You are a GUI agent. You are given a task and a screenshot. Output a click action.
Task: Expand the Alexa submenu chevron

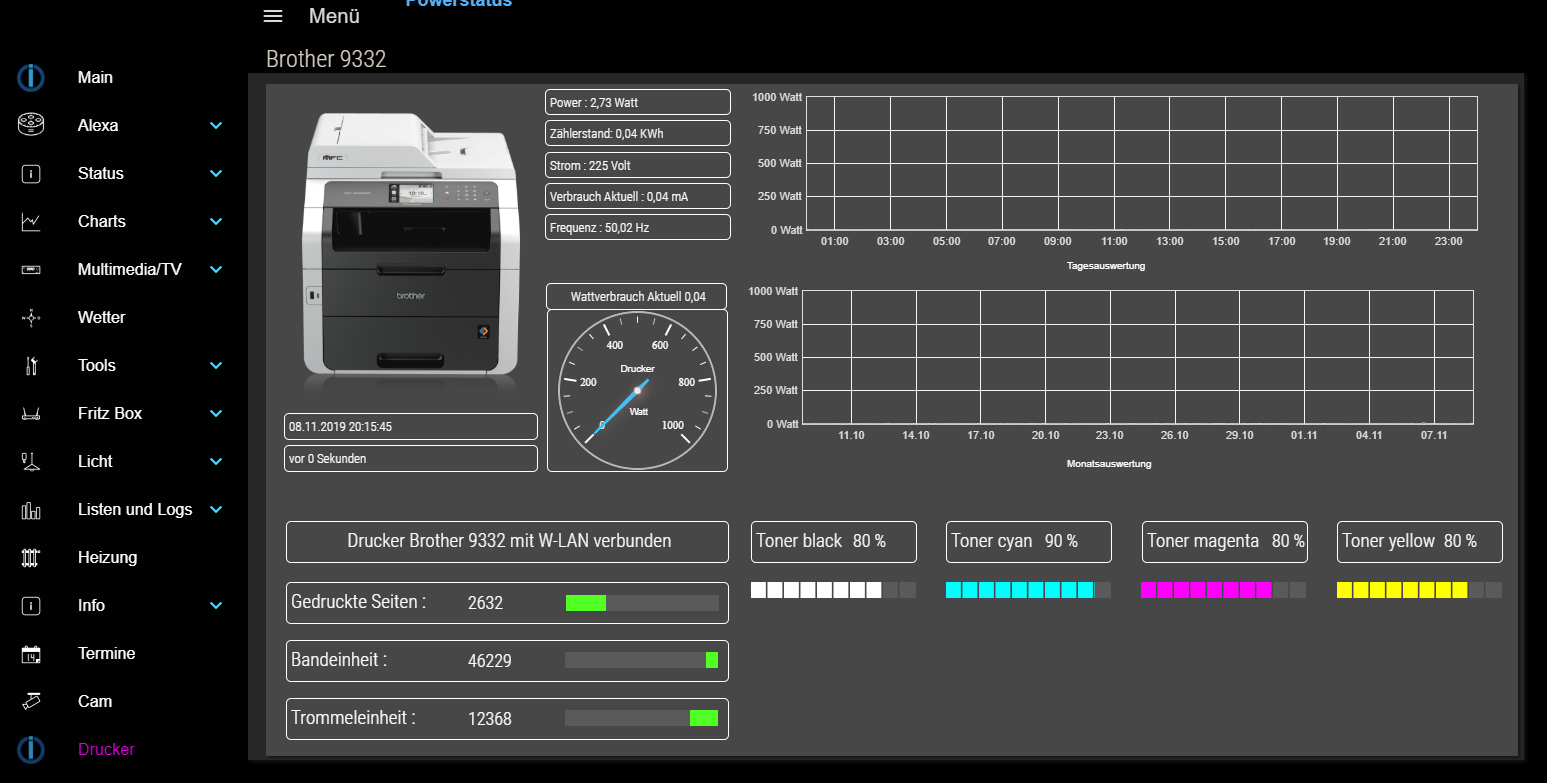[x=216, y=126]
